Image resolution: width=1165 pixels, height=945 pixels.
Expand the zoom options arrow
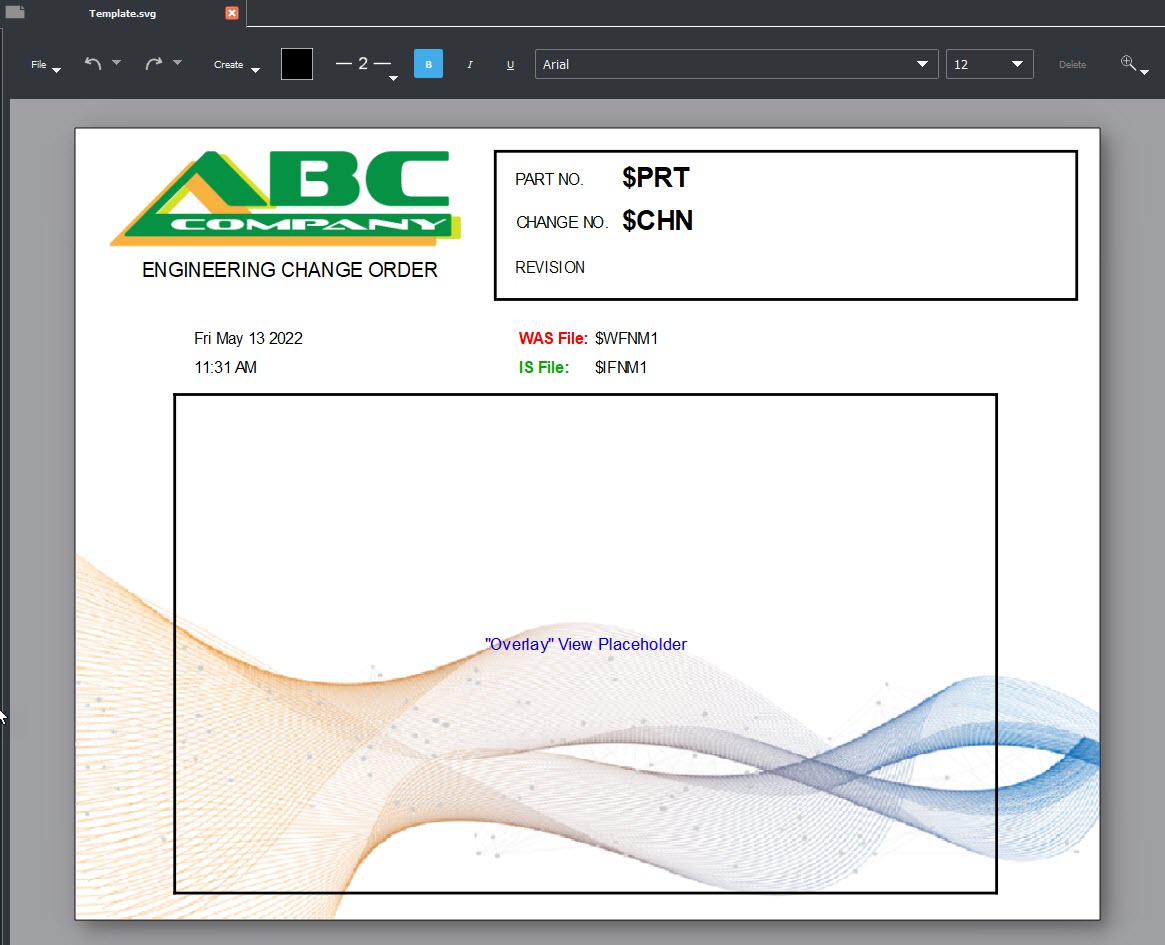[1143, 70]
